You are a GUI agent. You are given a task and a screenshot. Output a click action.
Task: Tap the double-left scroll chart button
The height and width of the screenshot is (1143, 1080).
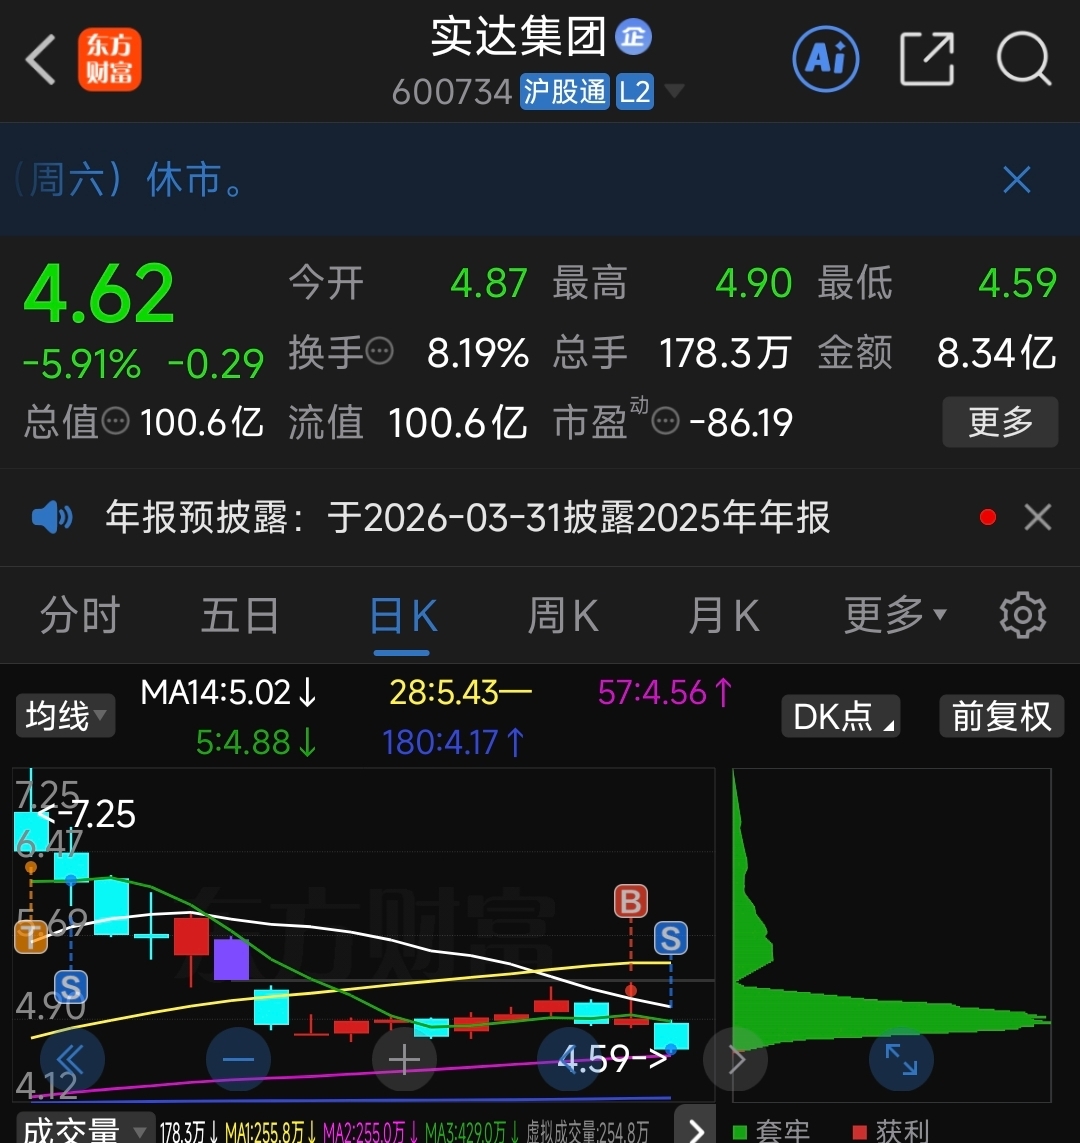(x=72, y=1059)
